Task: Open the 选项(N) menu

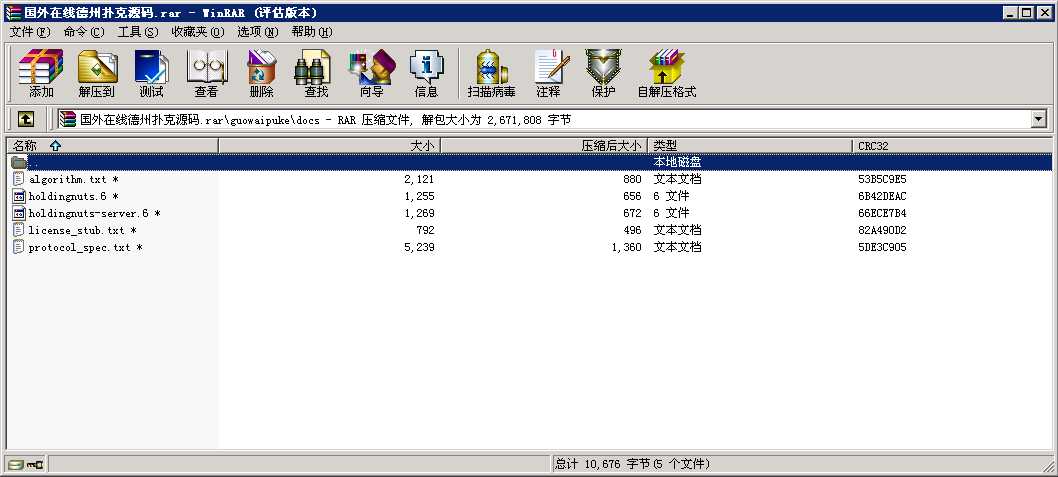Action: coord(258,32)
